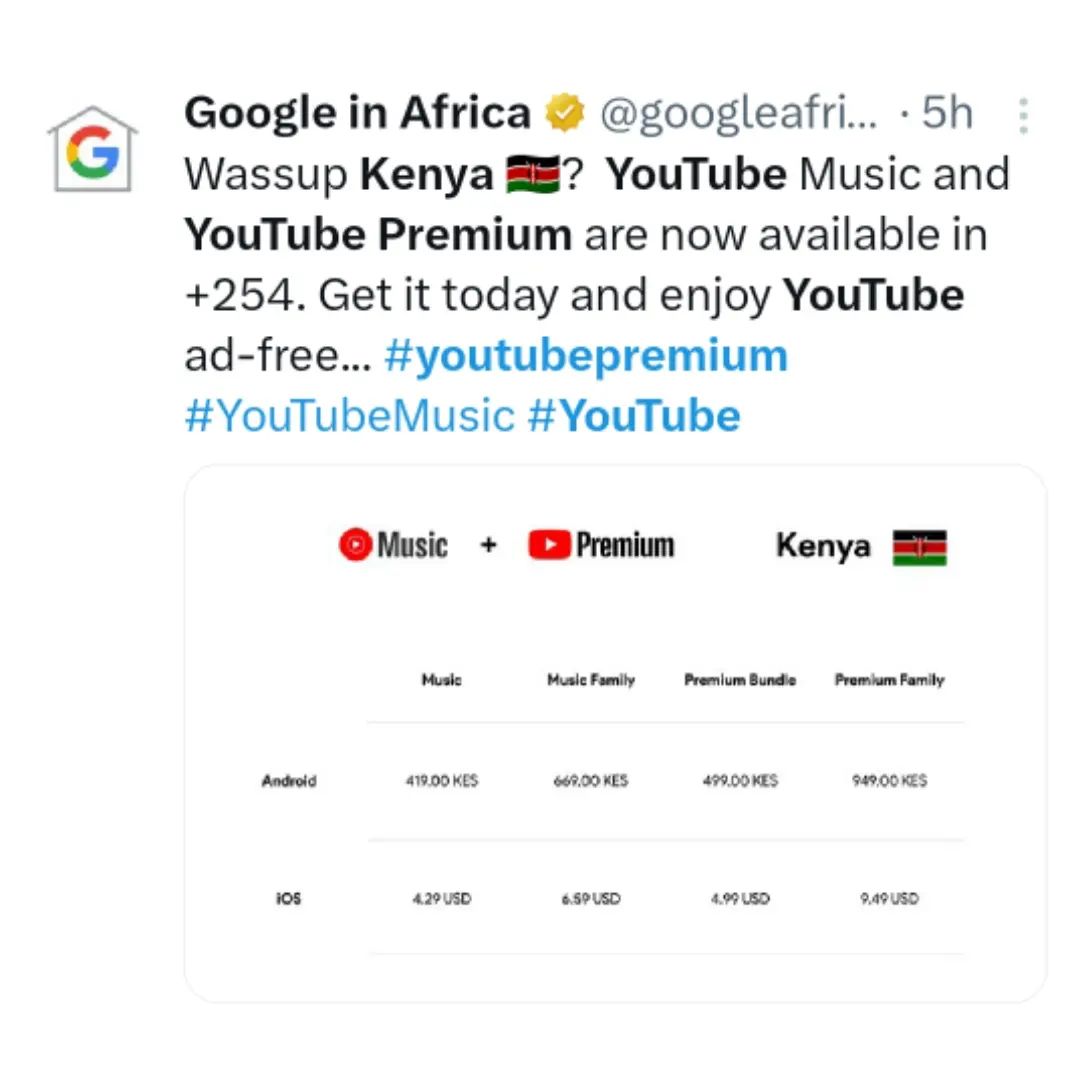Image resolution: width=1080 pixels, height=1080 pixels.
Task: Select the Premium Bundle column header
Action: [740, 681]
